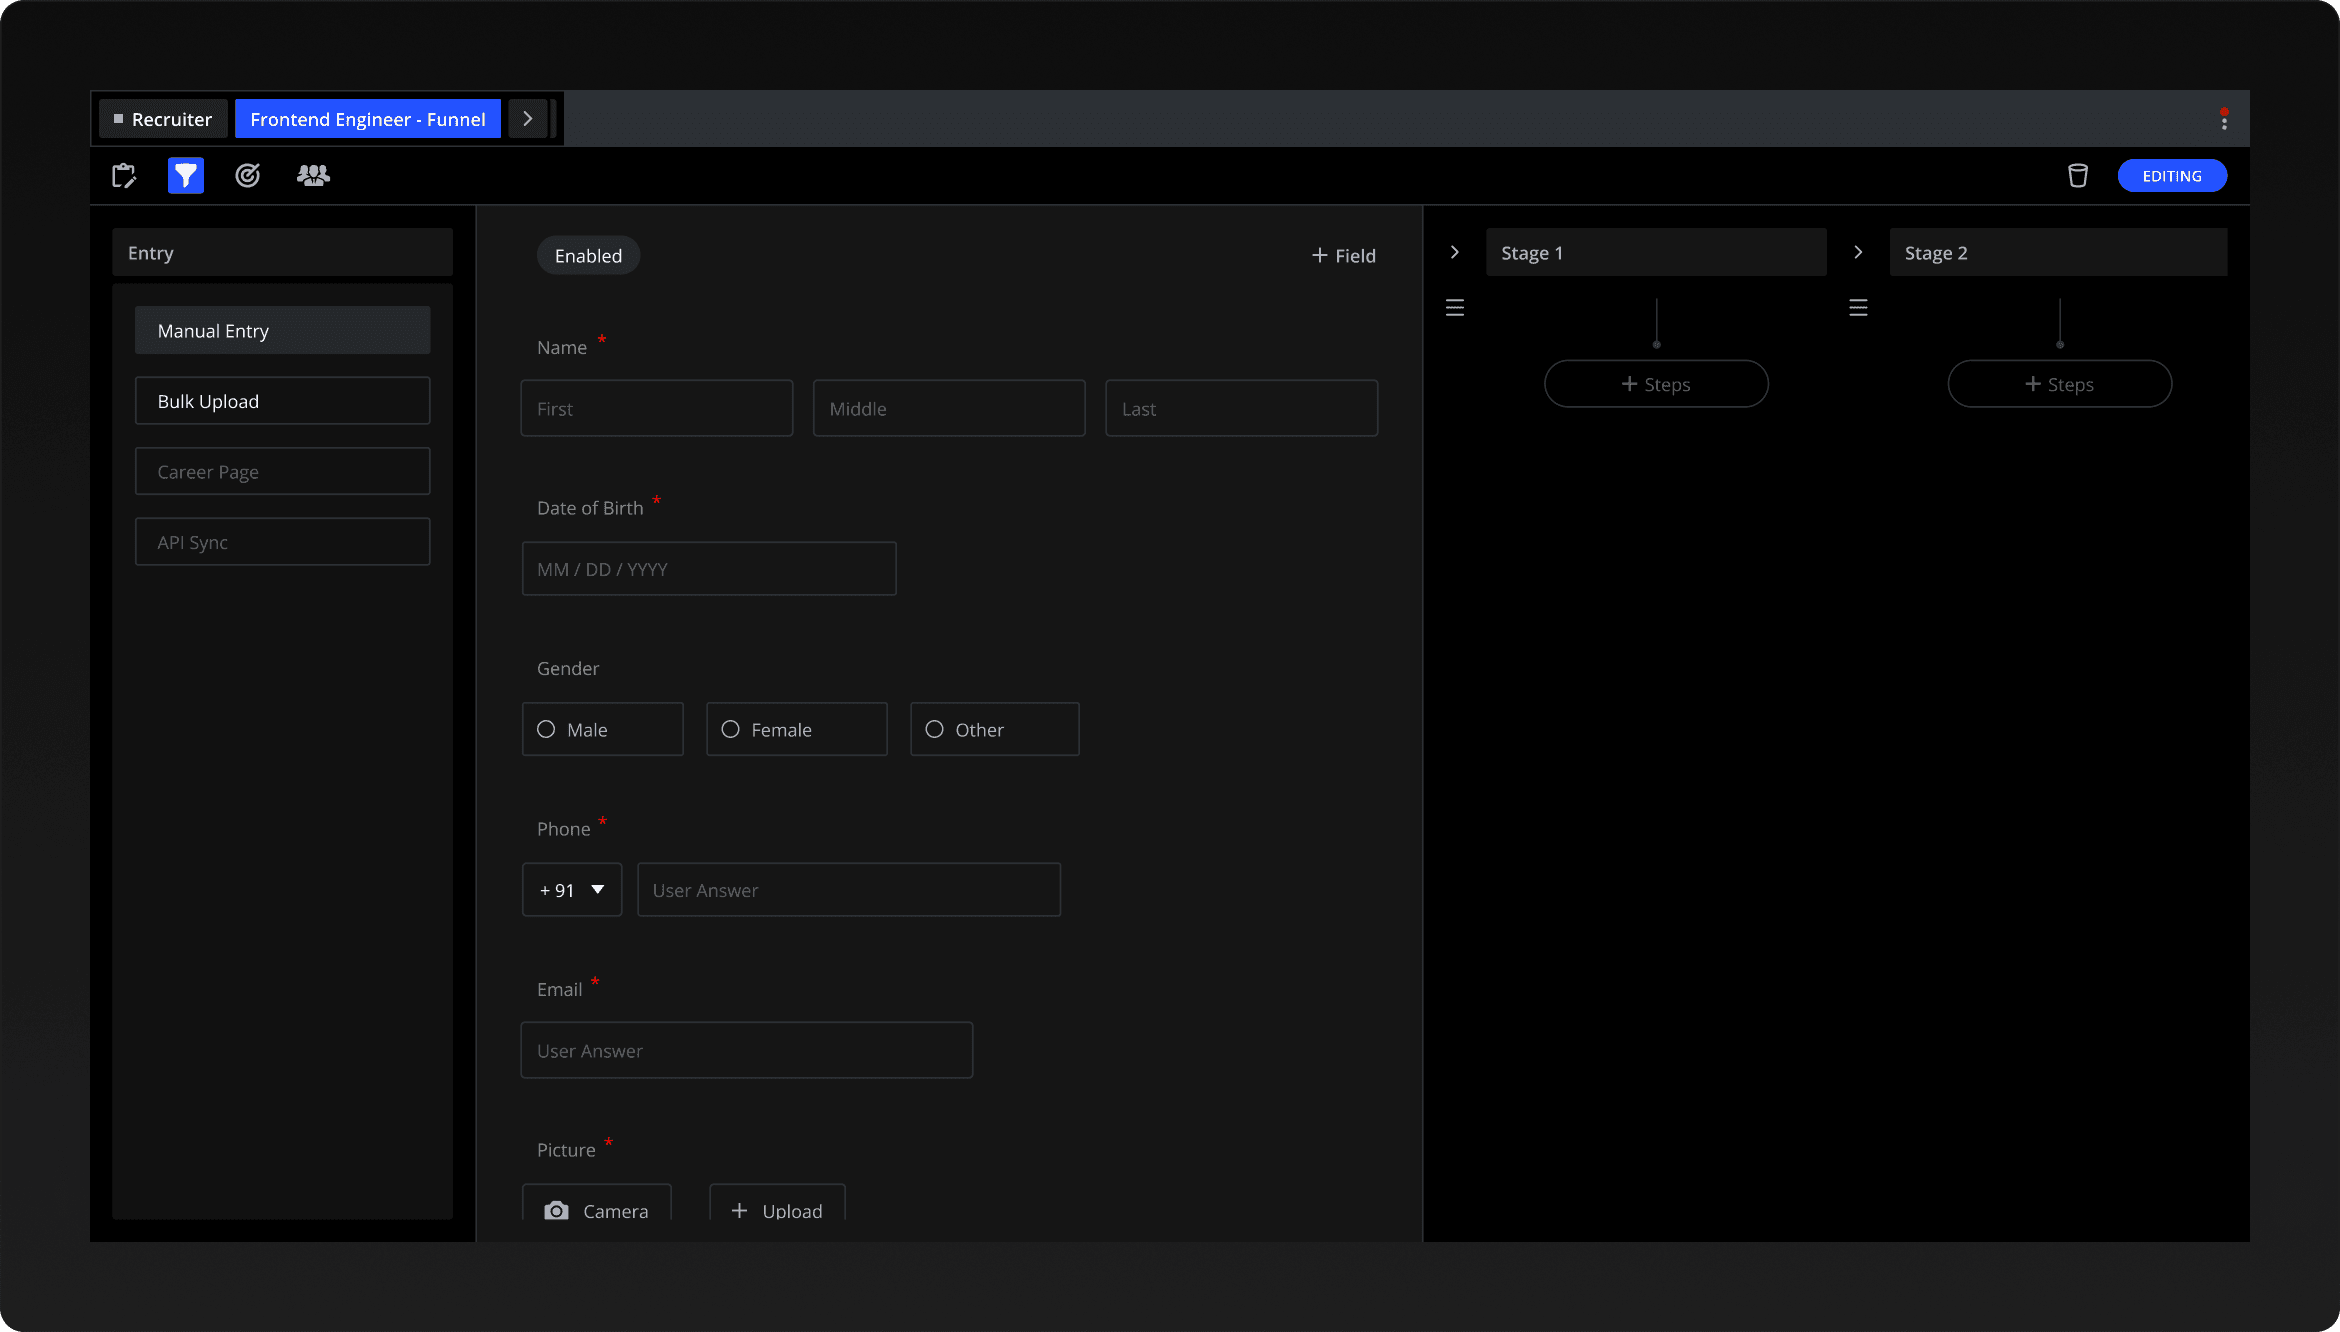Viewport: 2340px width, 1332px height.
Task: Switch to the Recruiter tab
Action: point(163,119)
